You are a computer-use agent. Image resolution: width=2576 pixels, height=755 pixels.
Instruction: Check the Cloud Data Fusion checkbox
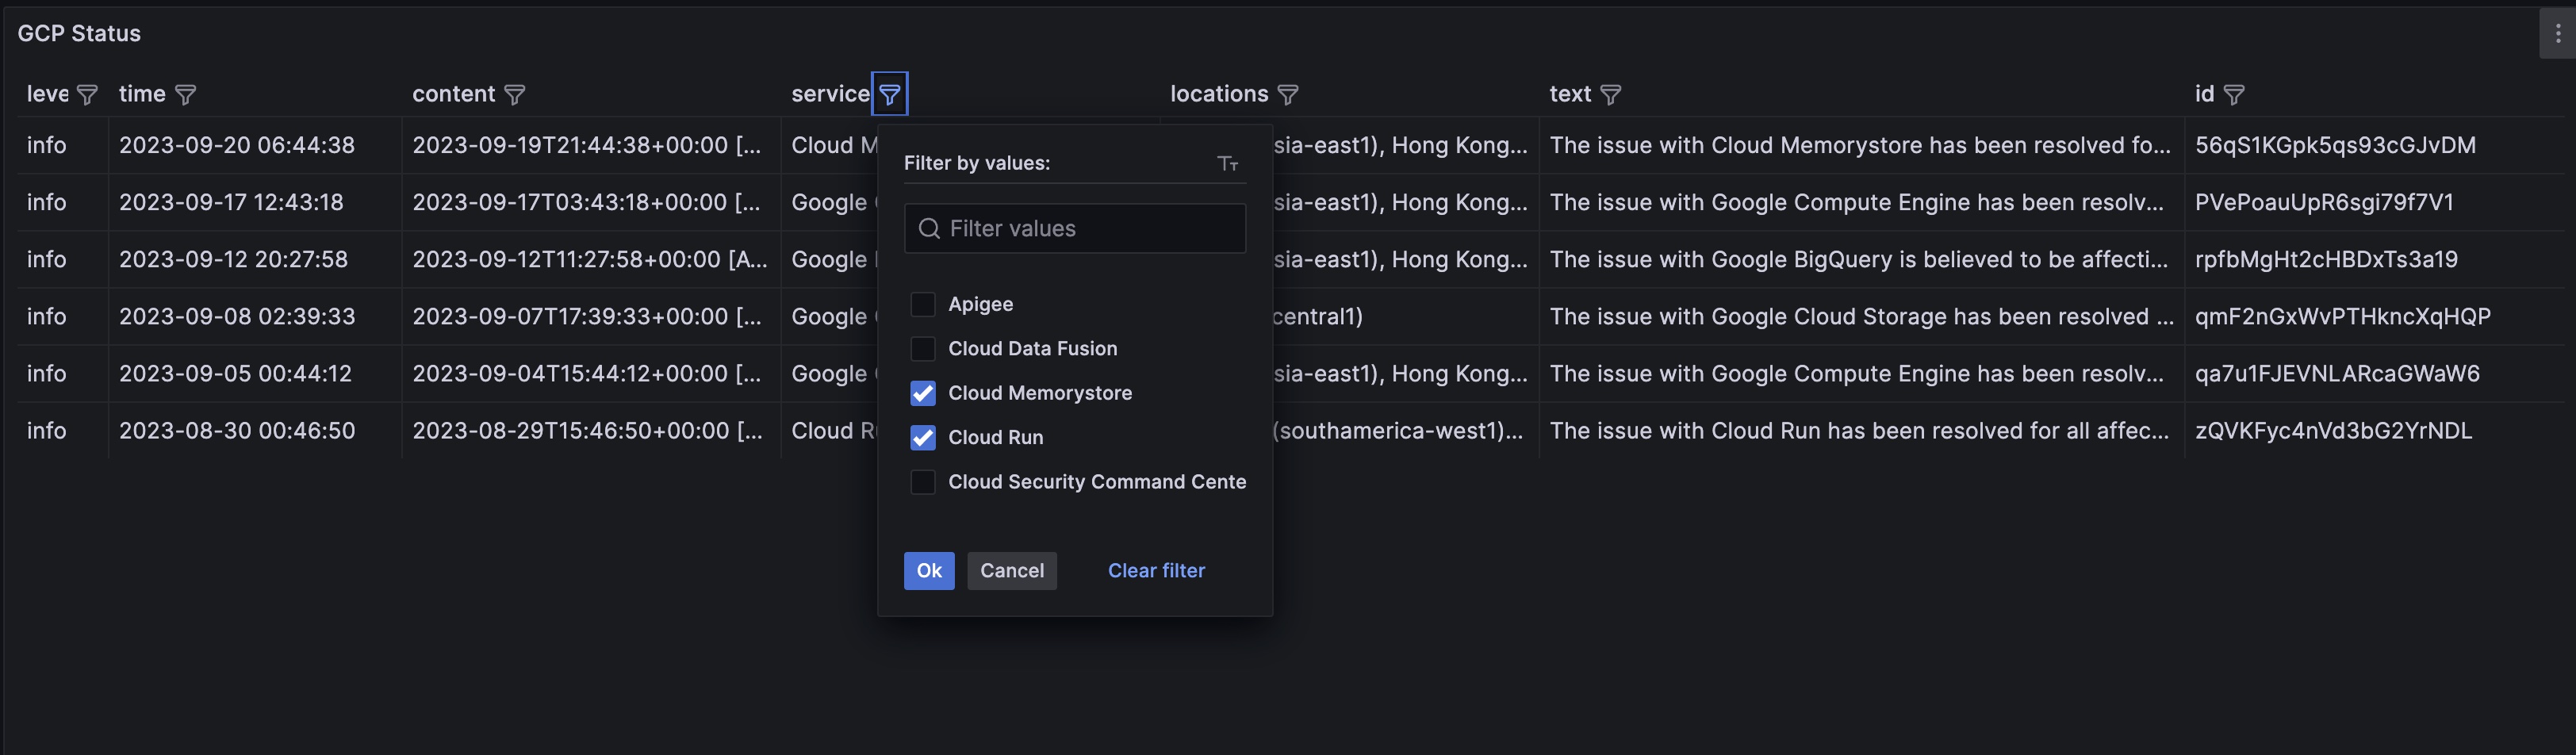(x=923, y=349)
